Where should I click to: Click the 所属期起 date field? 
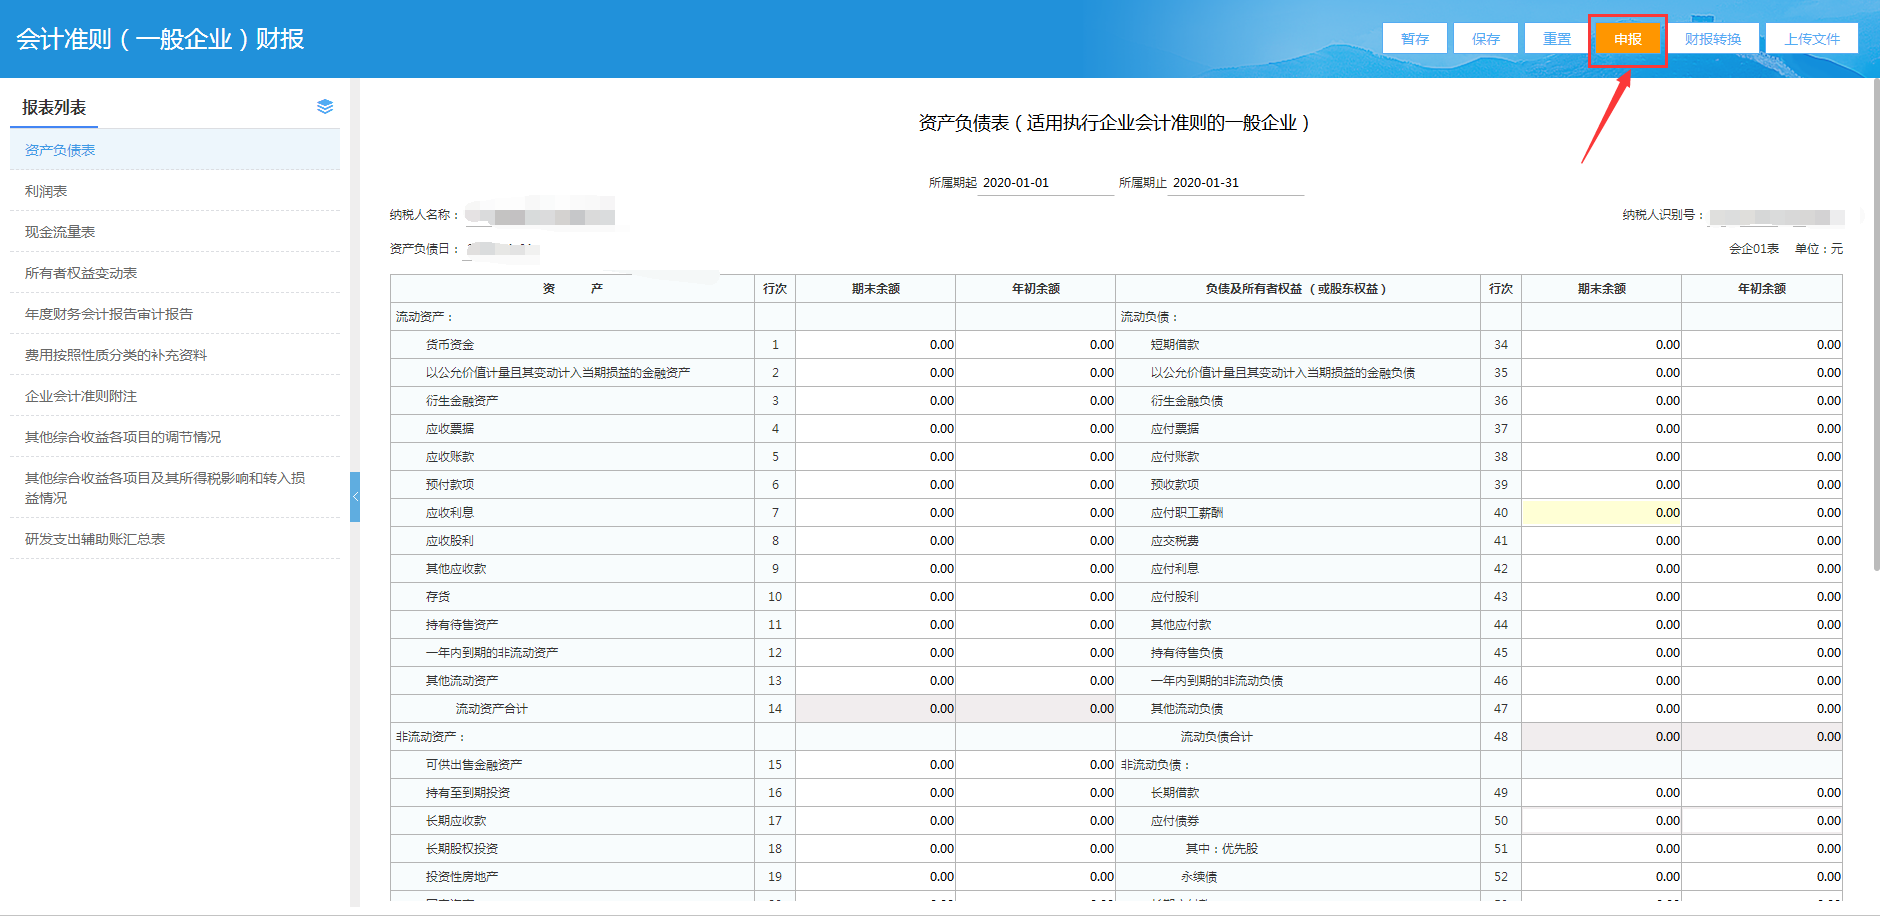[1044, 183]
